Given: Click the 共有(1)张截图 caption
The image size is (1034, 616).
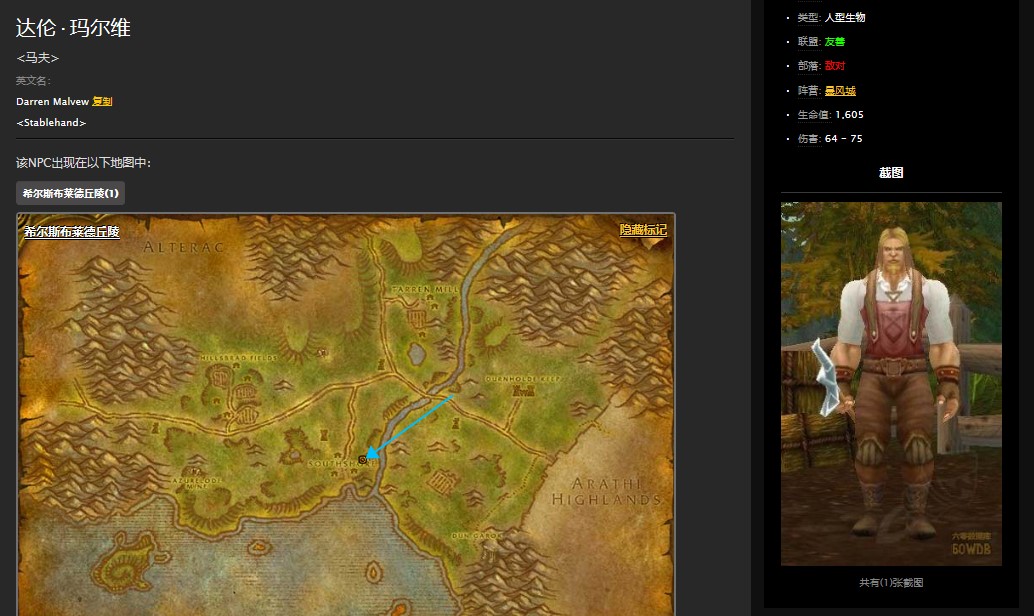Looking at the screenshot, I should (x=891, y=582).
